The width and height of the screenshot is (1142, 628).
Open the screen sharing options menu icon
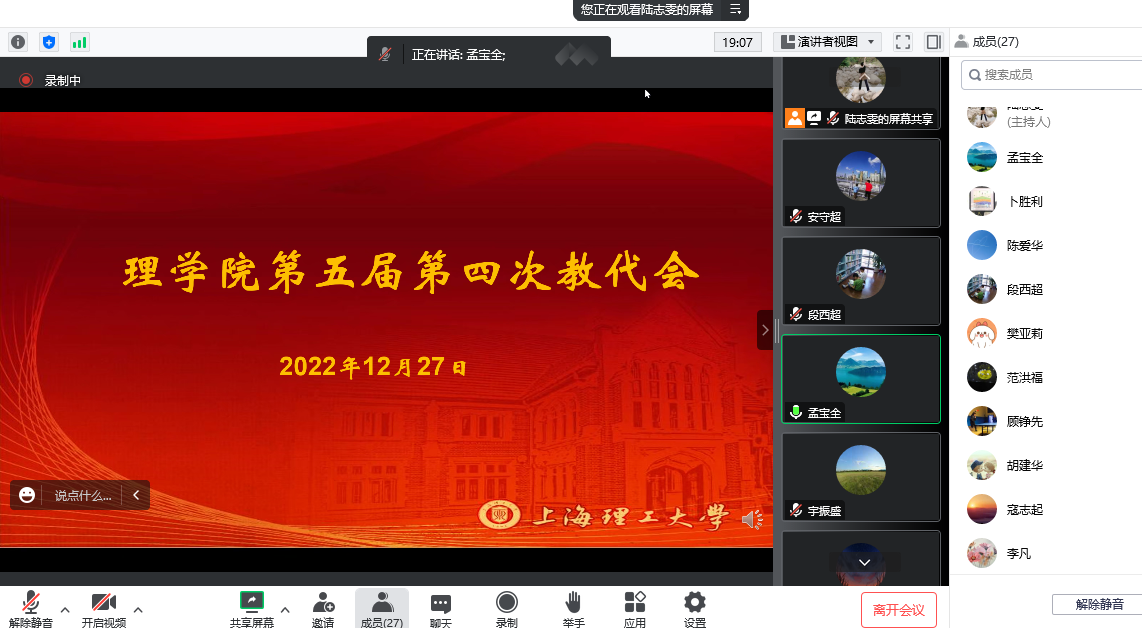pyautogui.click(x=736, y=9)
